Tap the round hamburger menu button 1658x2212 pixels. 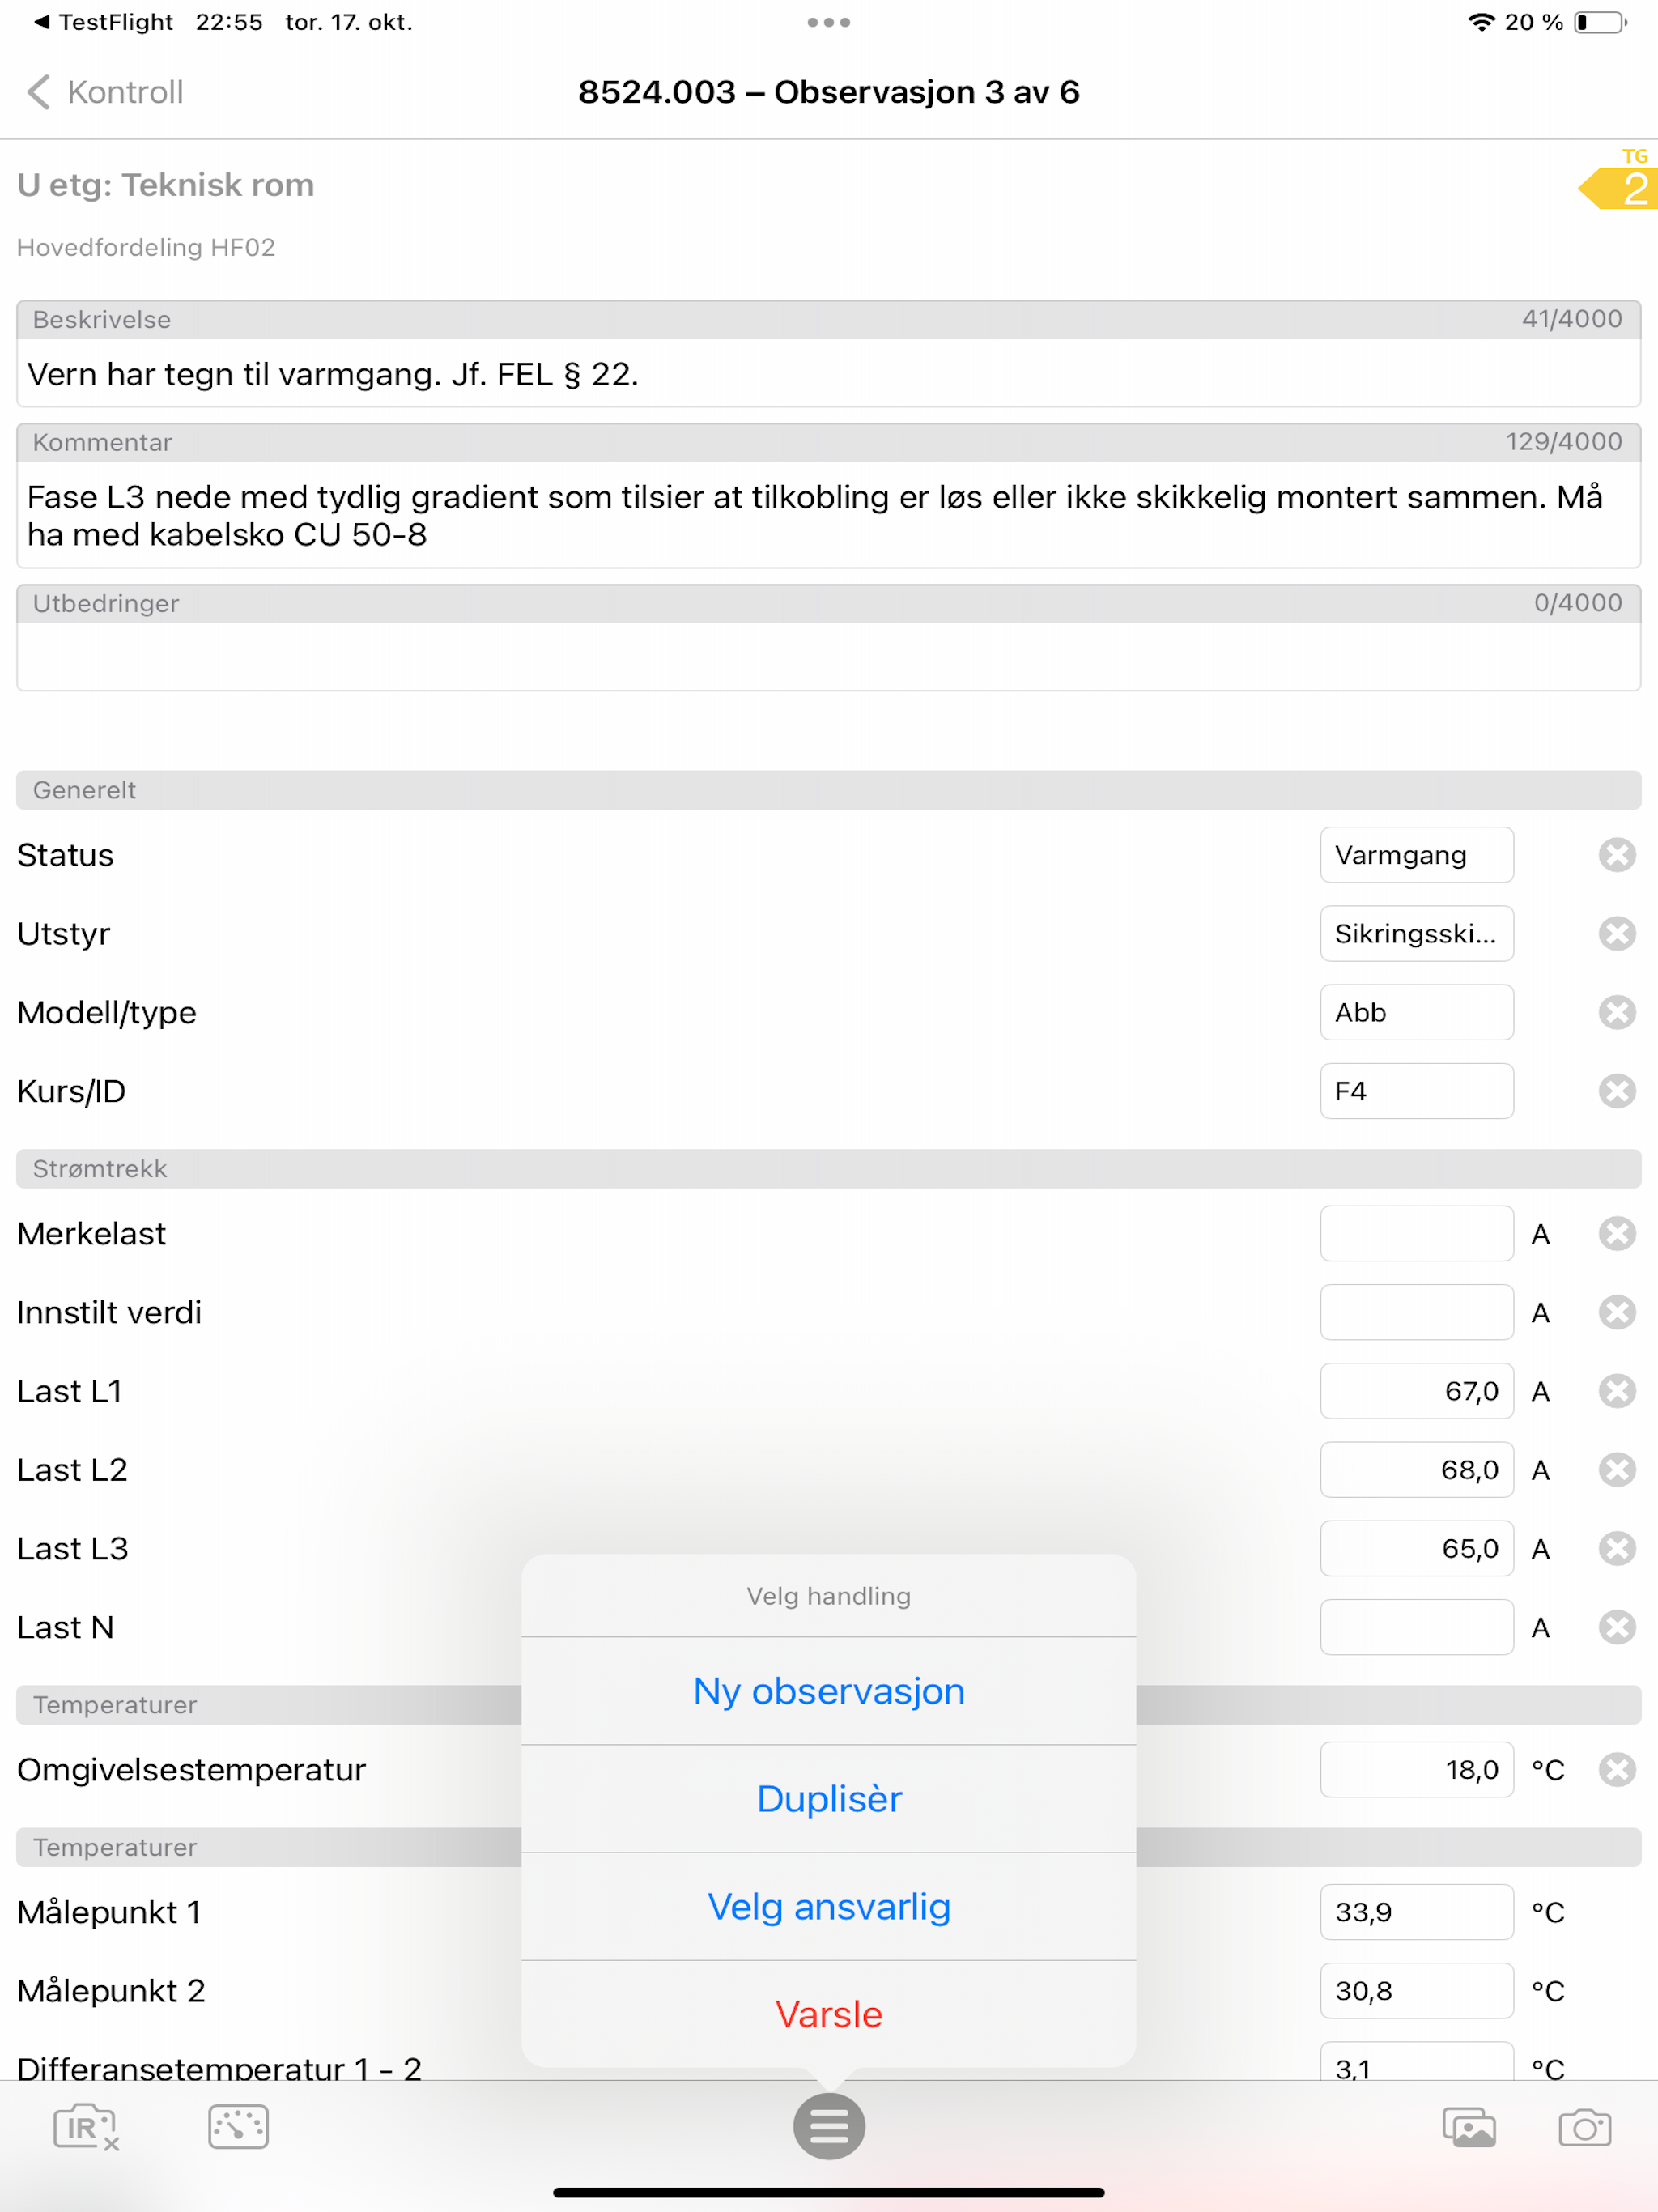point(829,2126)
